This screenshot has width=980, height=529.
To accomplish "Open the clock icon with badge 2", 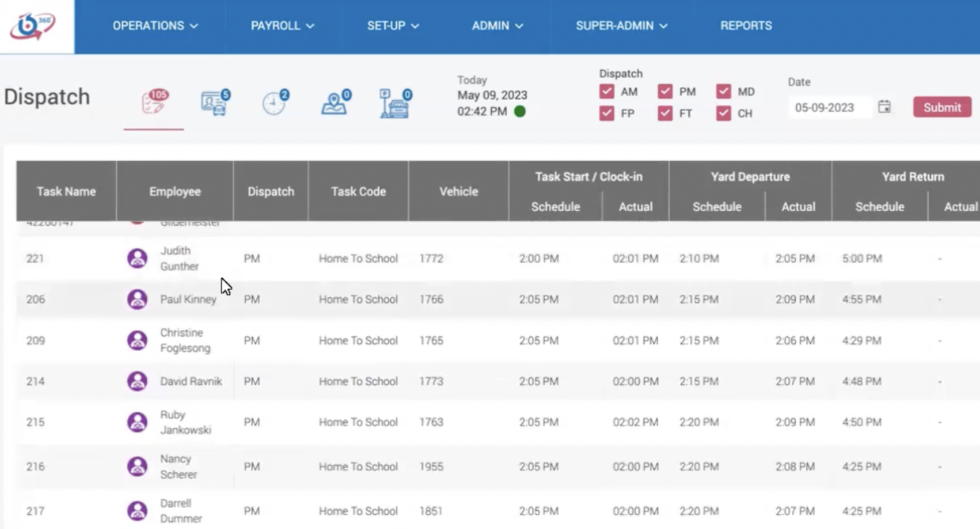I will point(274,103).
